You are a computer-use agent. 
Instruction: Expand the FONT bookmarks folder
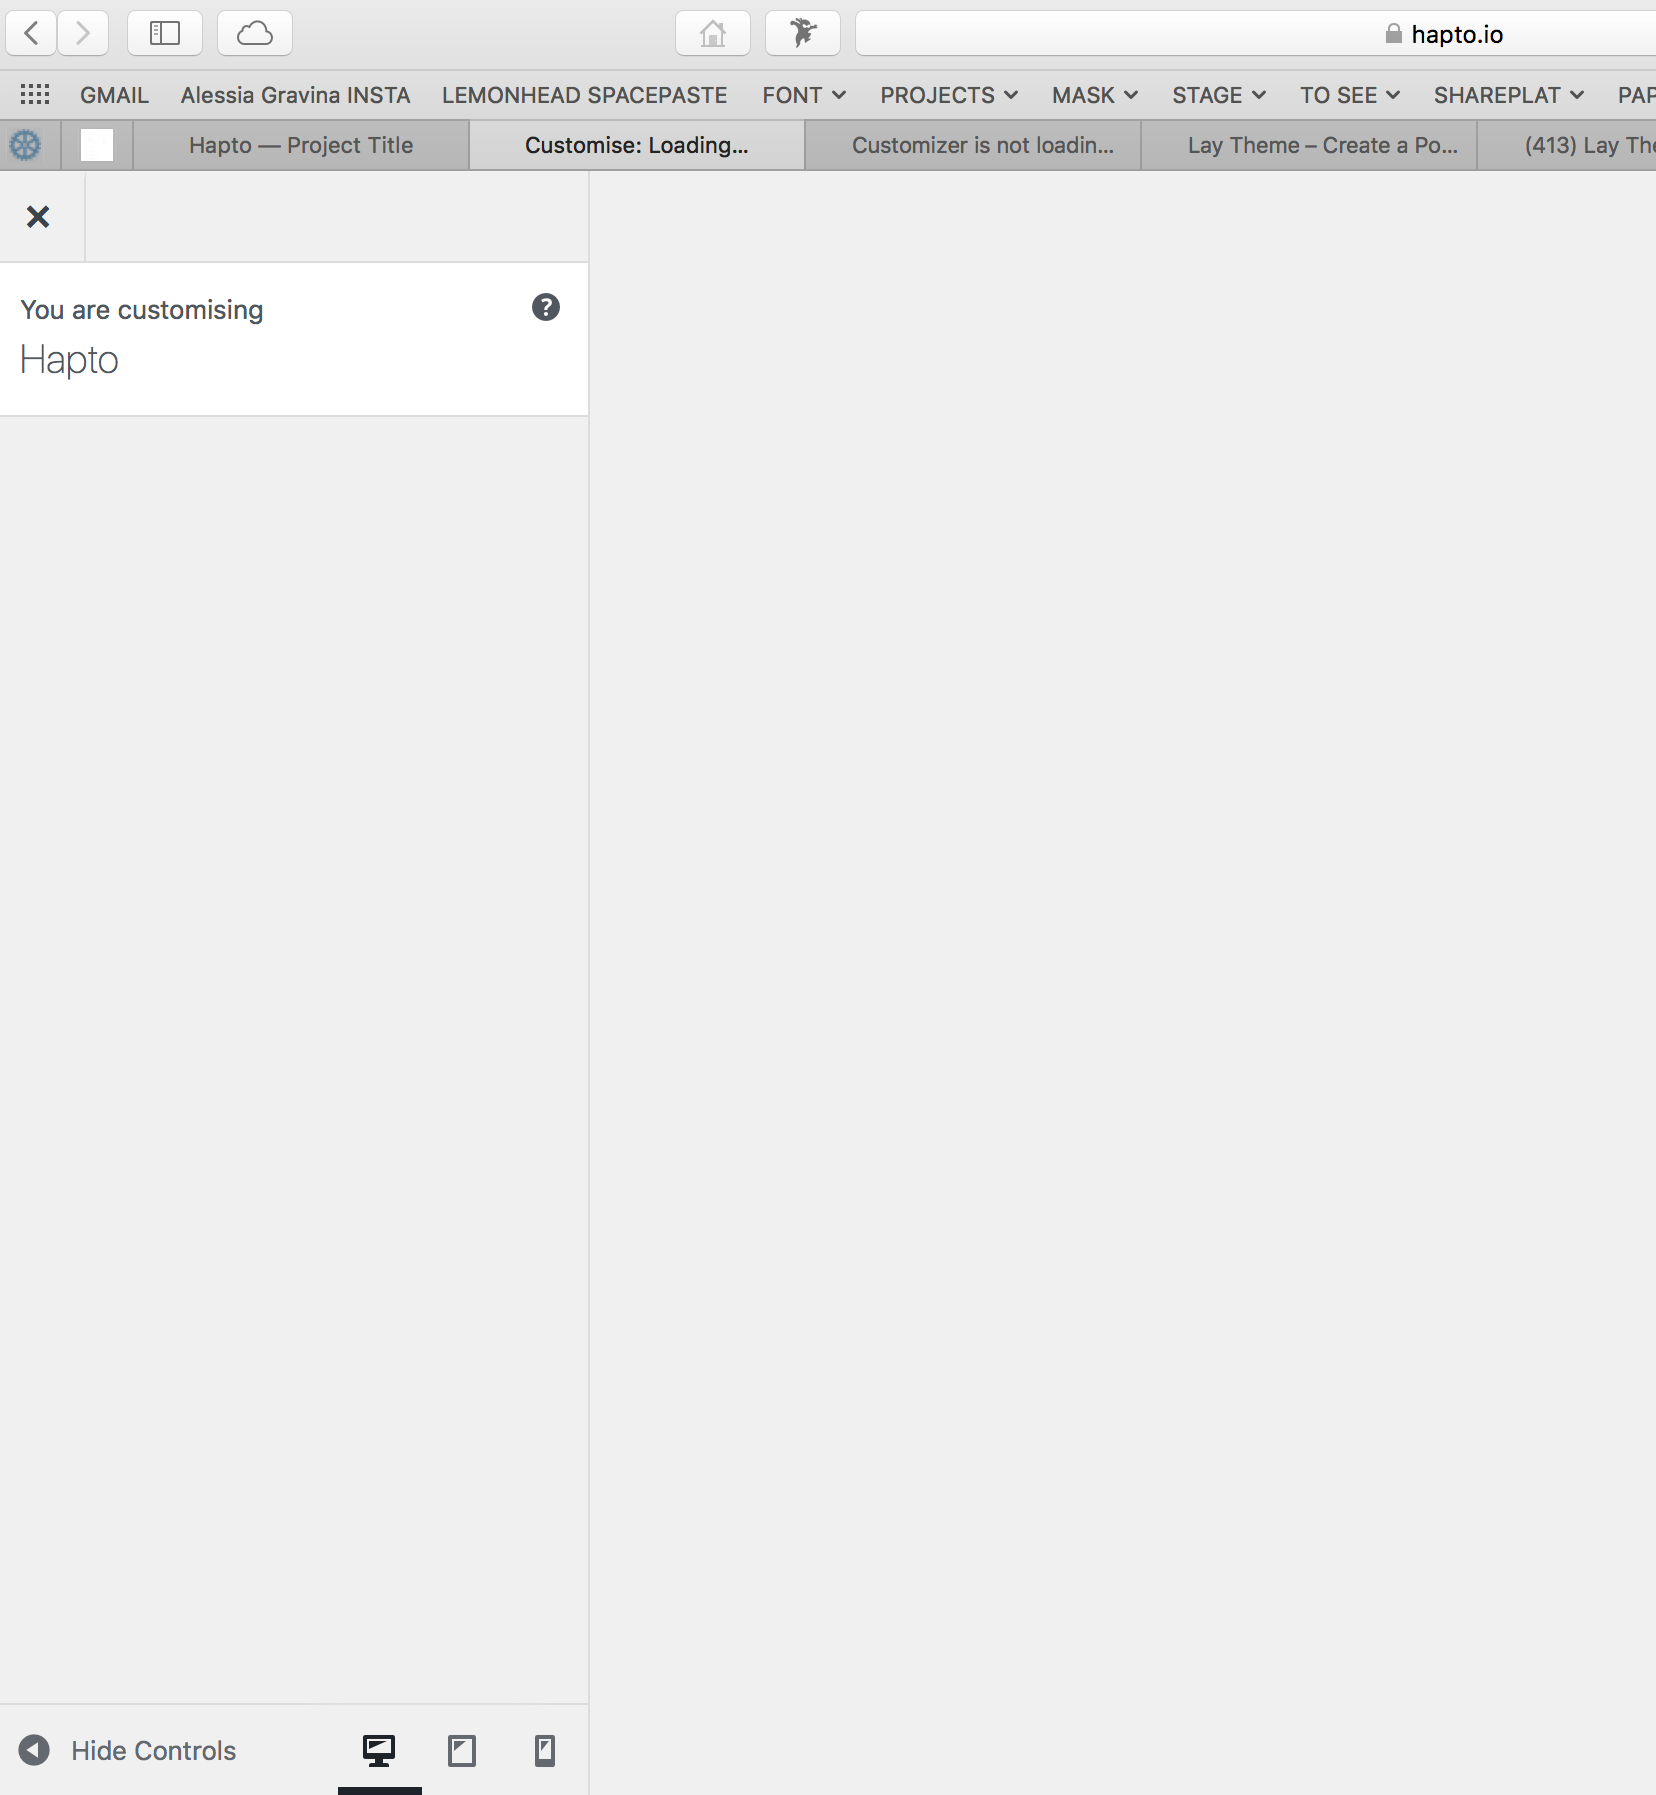(x=803, y=95)
